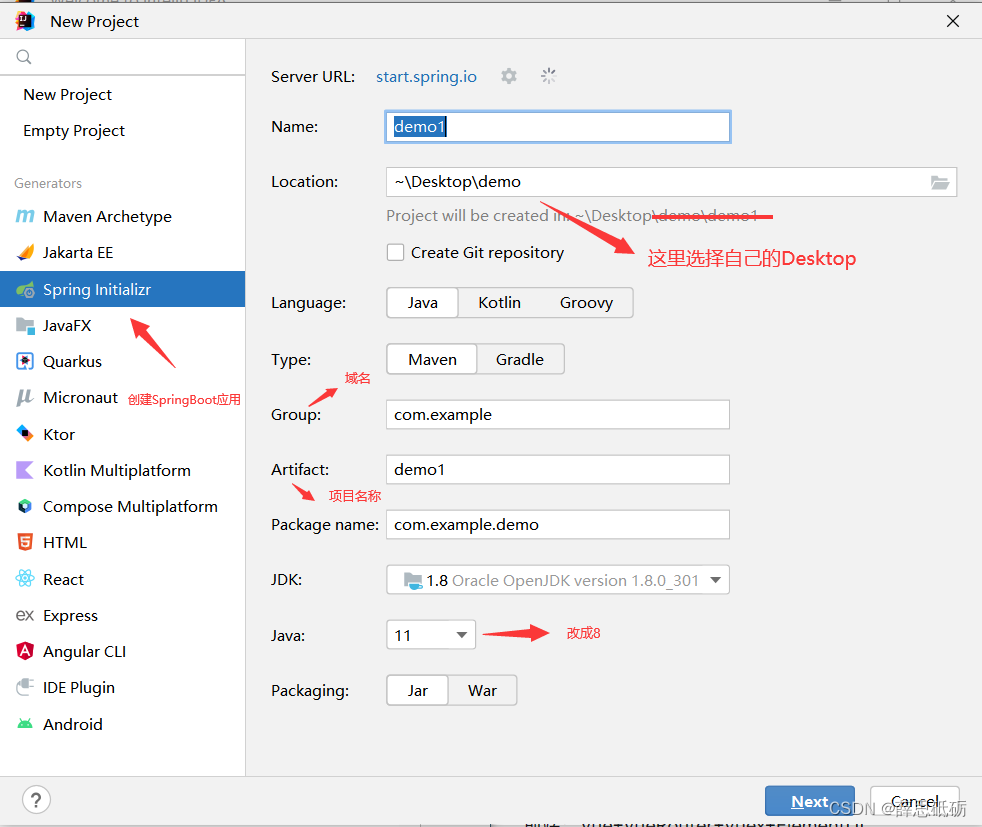Select Compose Multiplatform label
The height and width of the screenshot is (827, 982).
(x=130, y=506)
